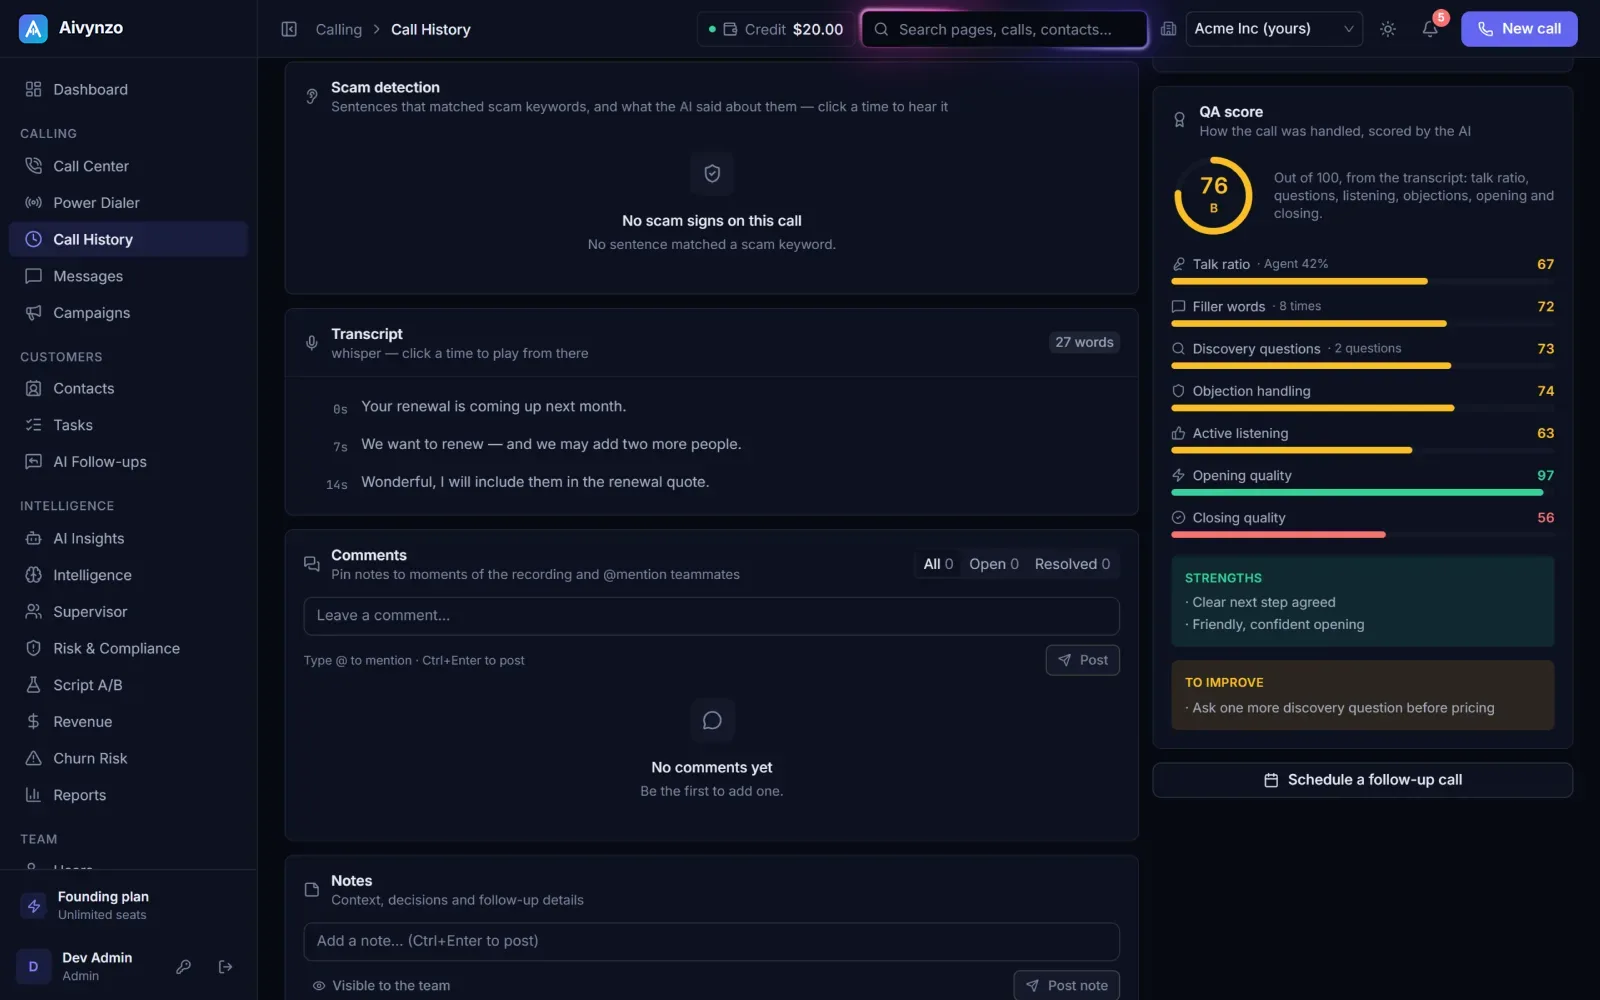
Task: Open Messages in the sidebar
Action: coord(128,276)
